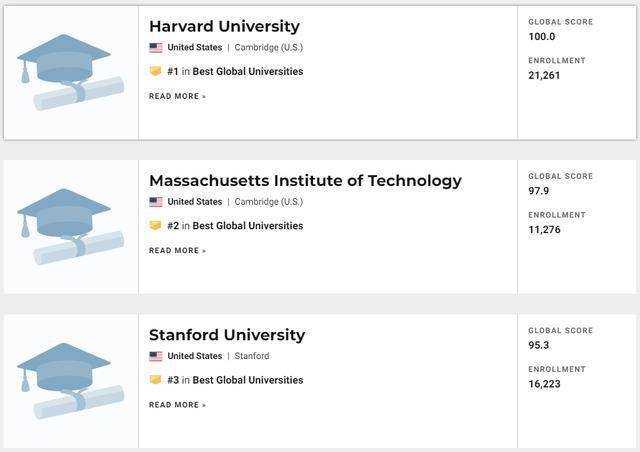Expand MIT's Read More link
This screenshot has height=452, width=640.
177,250
